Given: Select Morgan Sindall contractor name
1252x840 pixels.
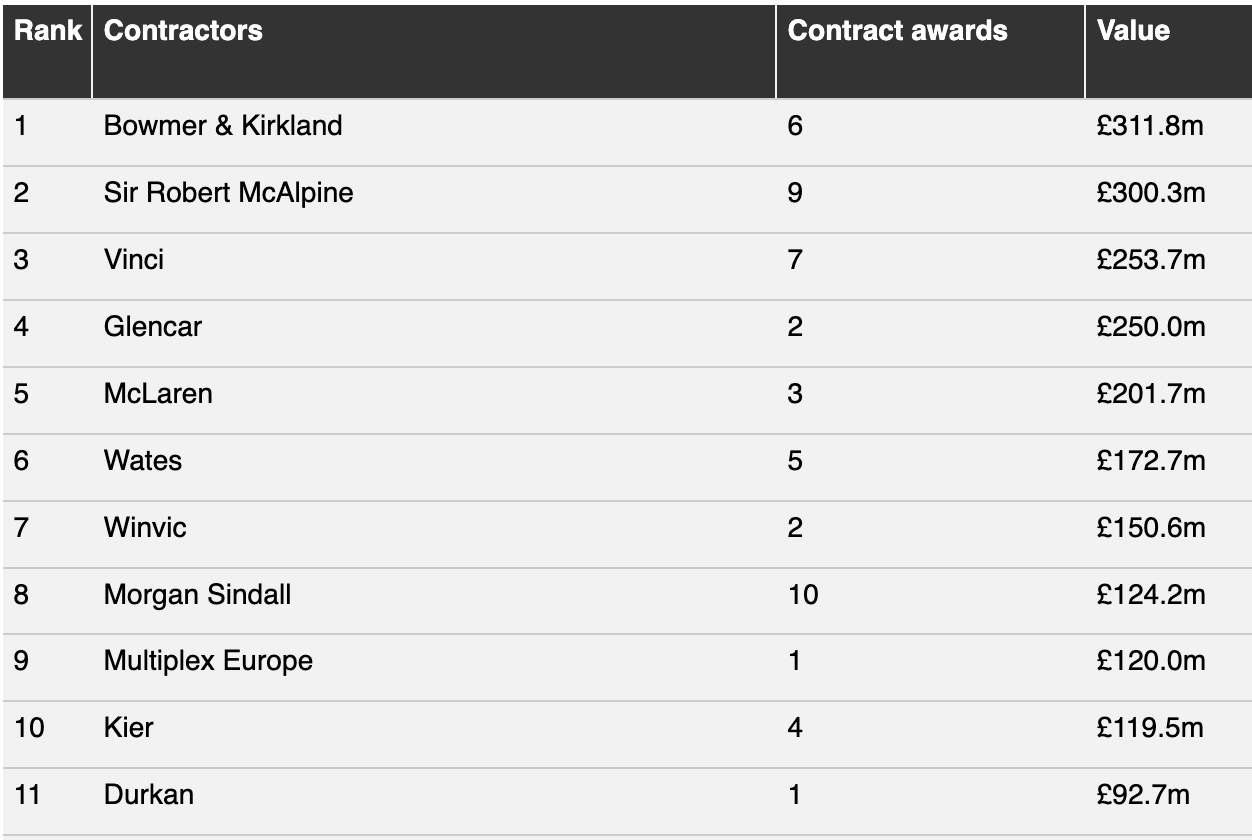Looking at the screenshot, I should pyautogui.click(x=198, y=595).
